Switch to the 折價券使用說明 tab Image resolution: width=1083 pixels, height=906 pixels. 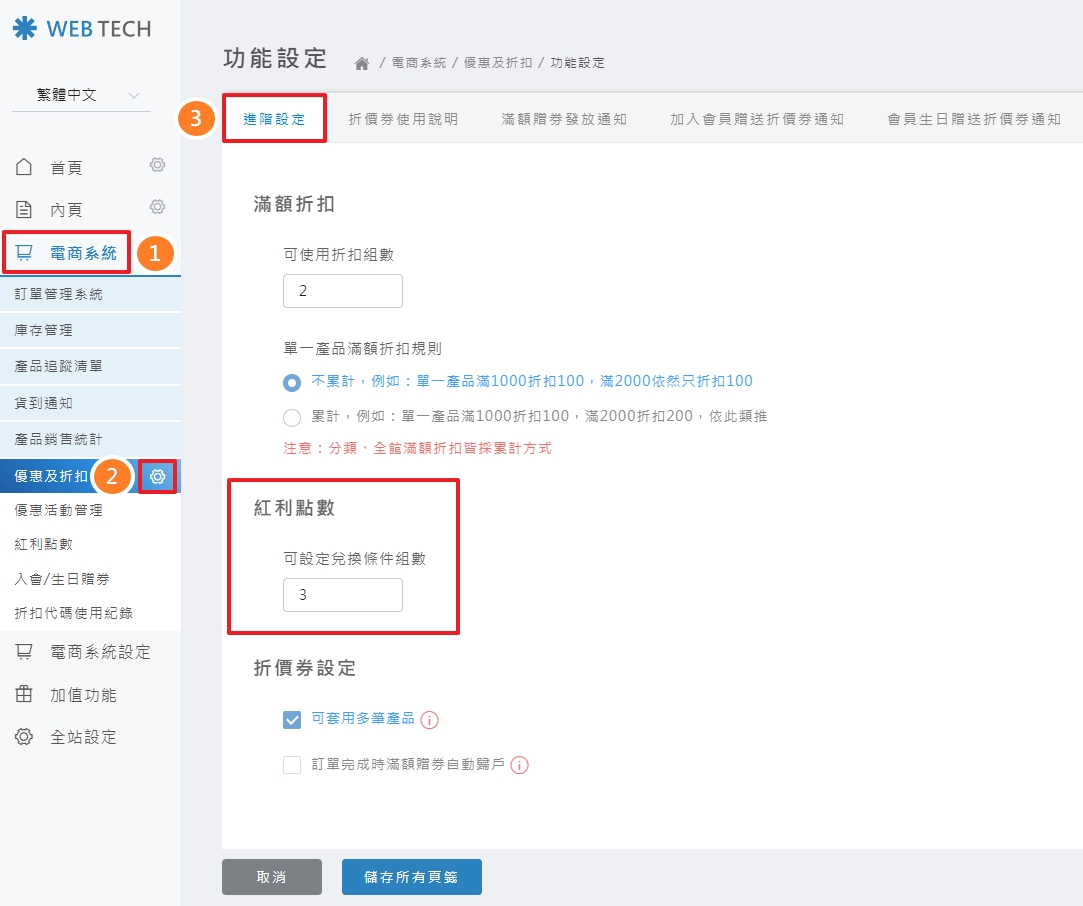[403, 119]
